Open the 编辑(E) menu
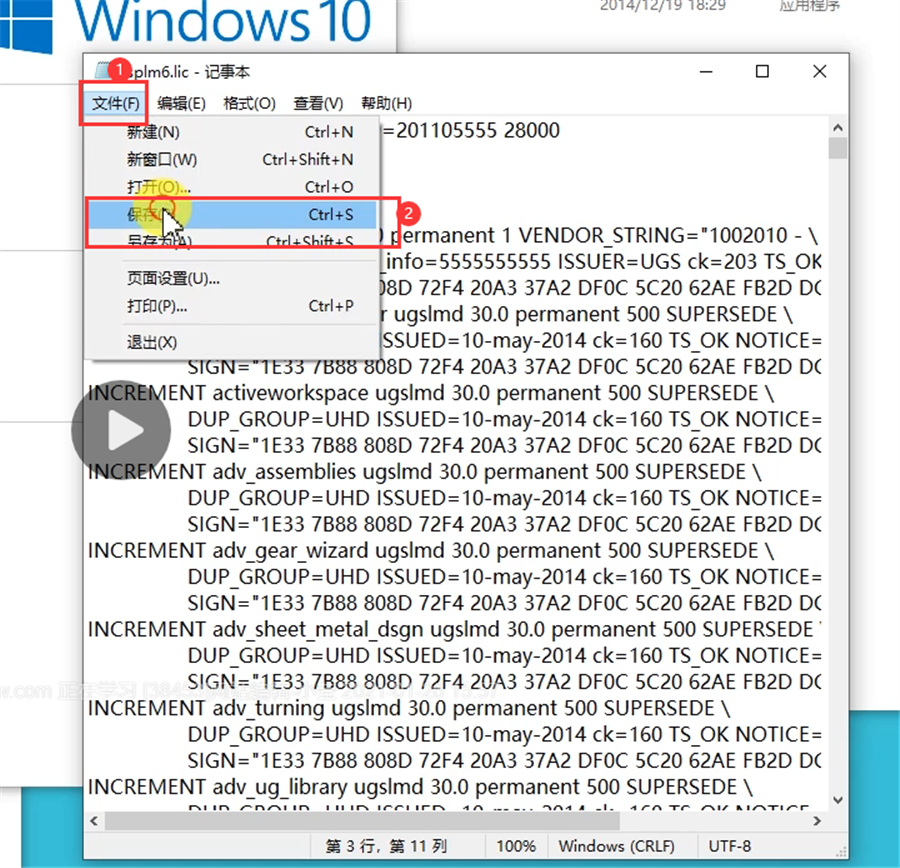900x868 pixels. coord(181,103)
